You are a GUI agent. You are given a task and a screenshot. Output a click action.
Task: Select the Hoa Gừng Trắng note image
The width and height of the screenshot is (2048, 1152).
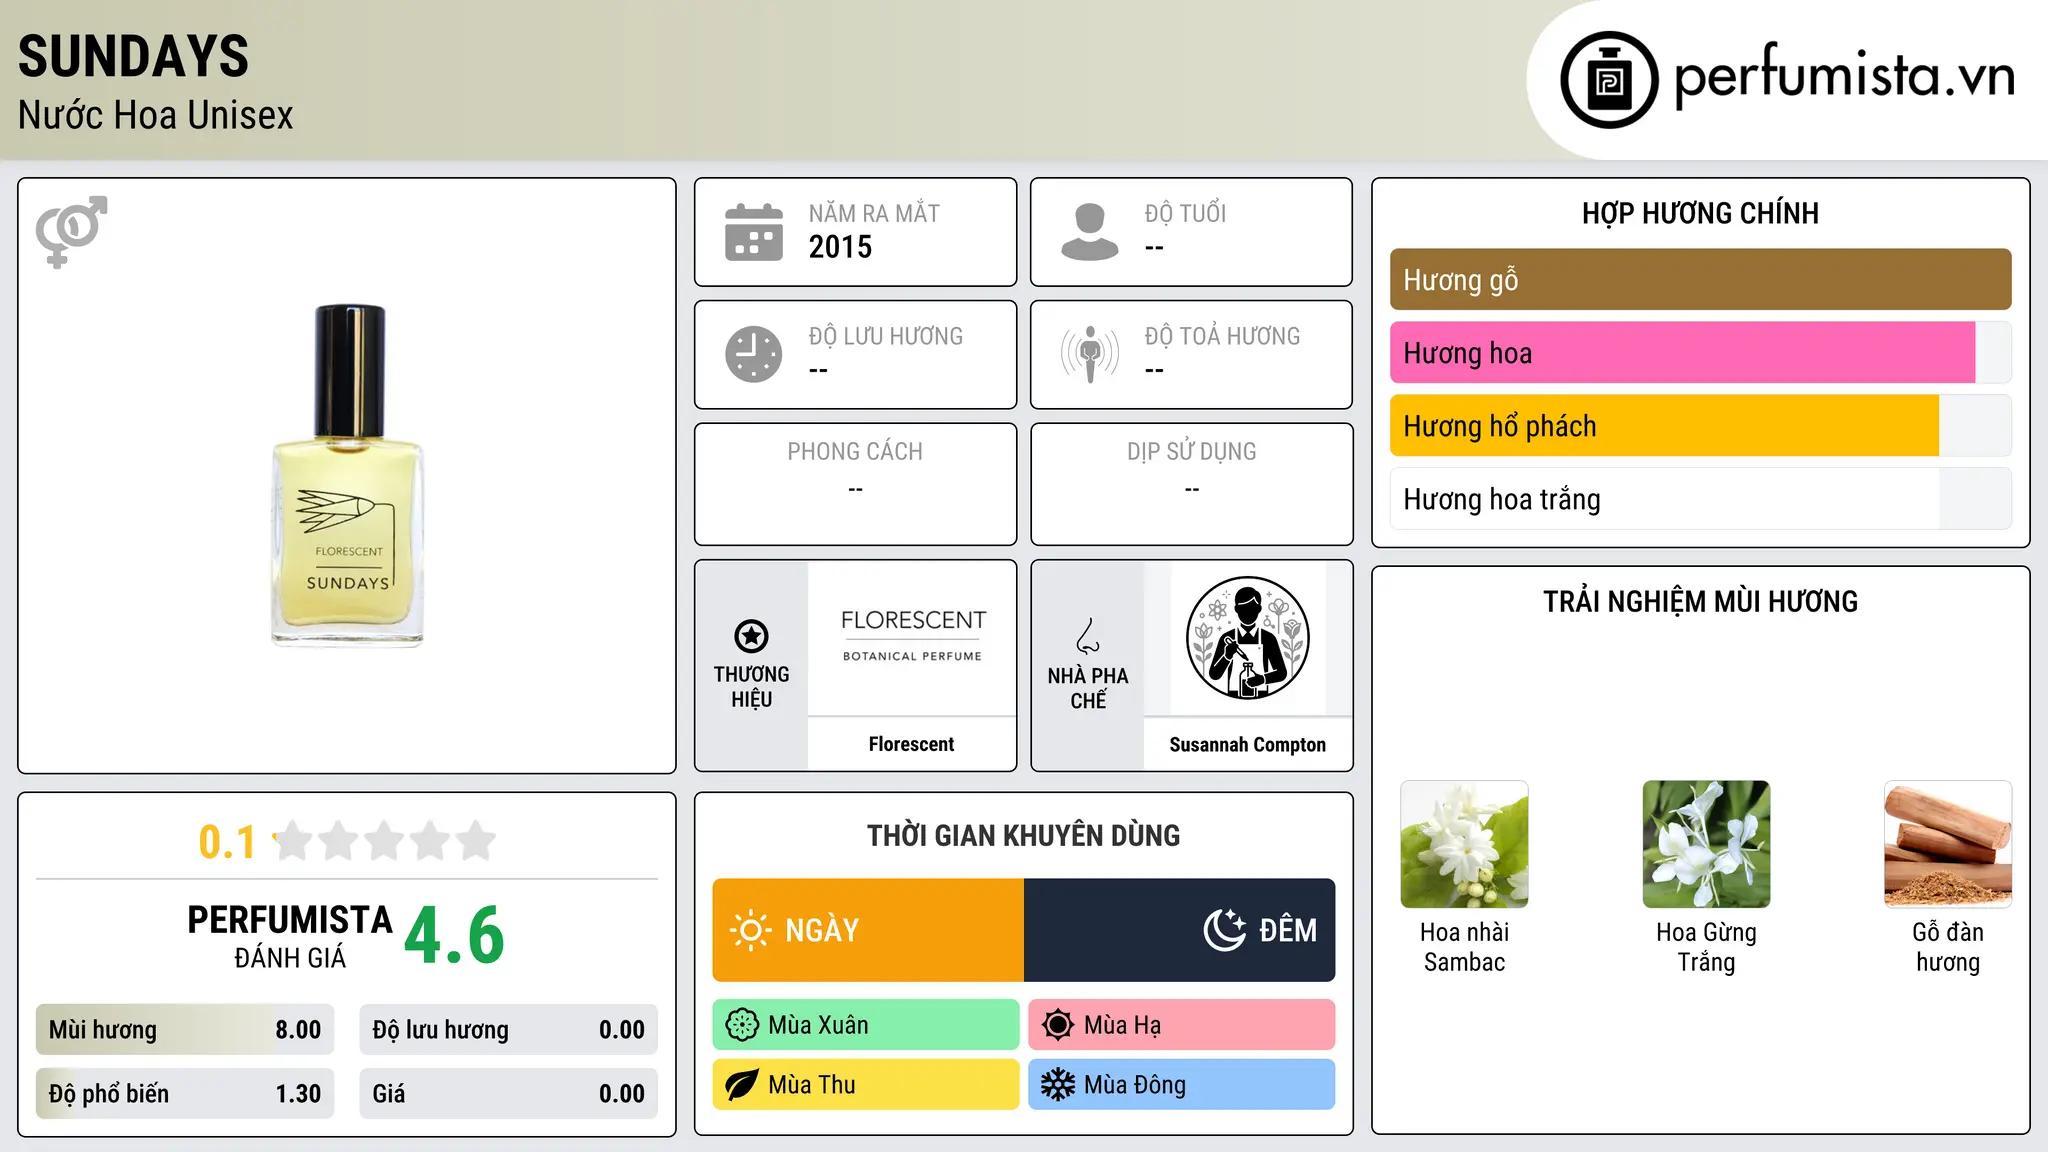pyautogui.click(x=1706, y=844)
